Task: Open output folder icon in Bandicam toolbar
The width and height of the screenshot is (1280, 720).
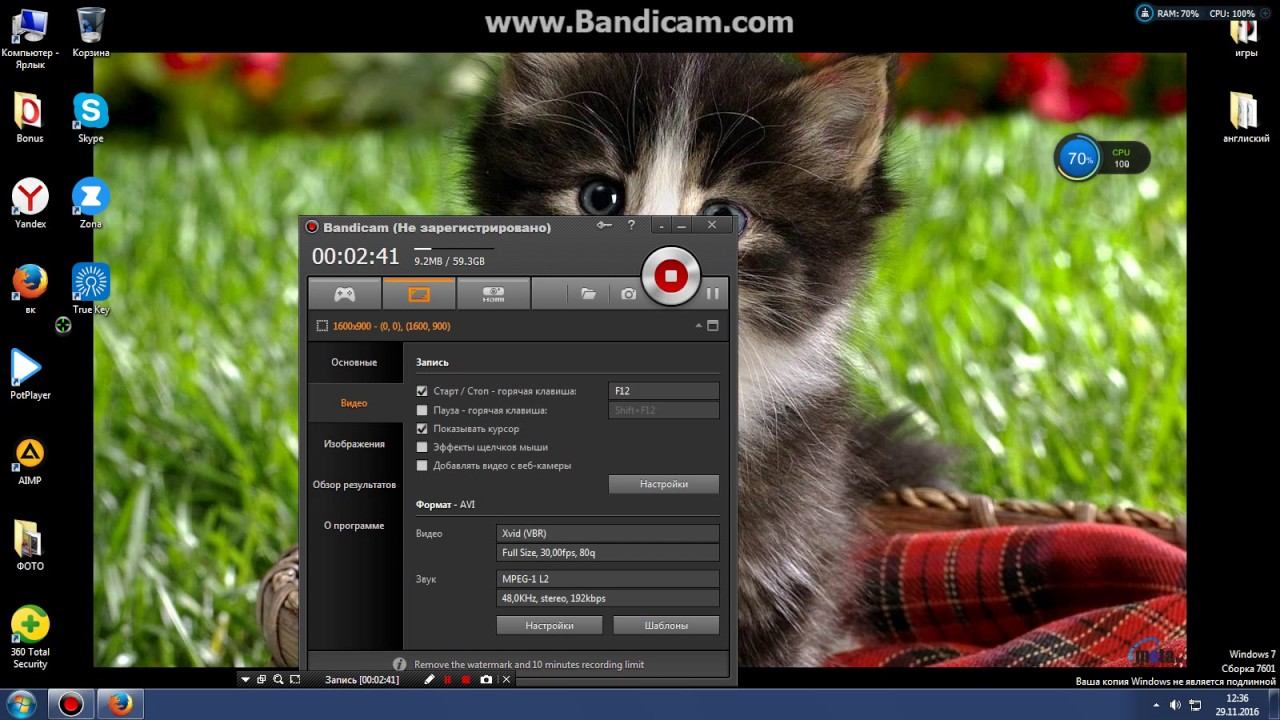Action: (x=588, y=294)
